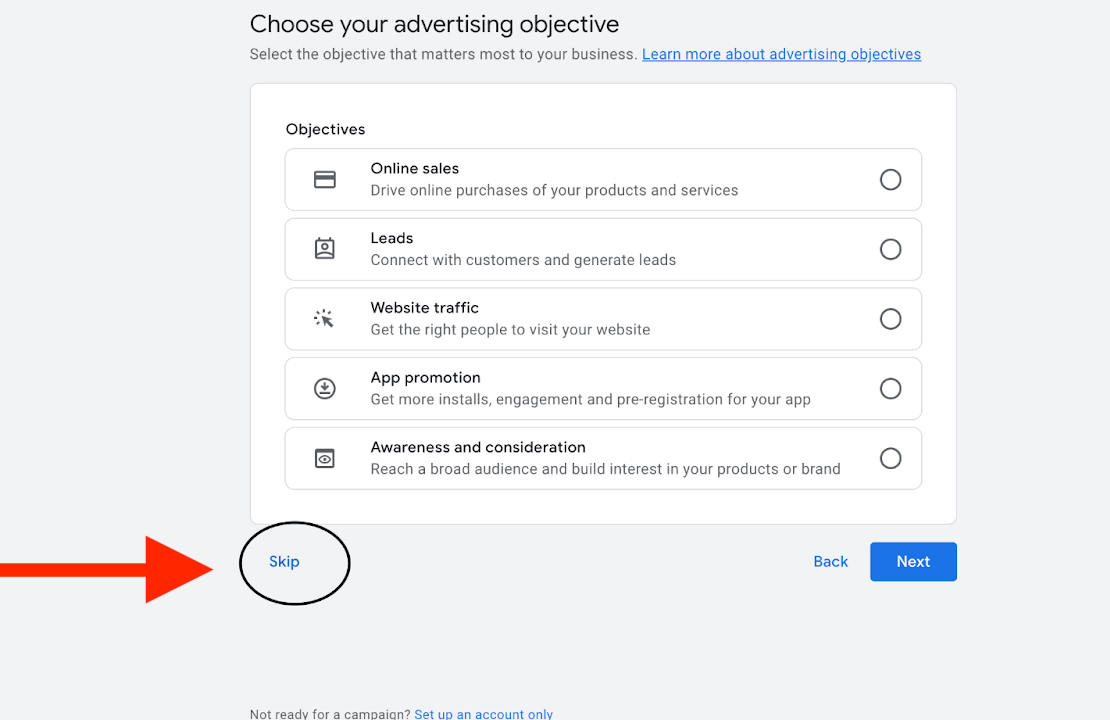Click the Website traffic cursor icon

tap(324, 319)
